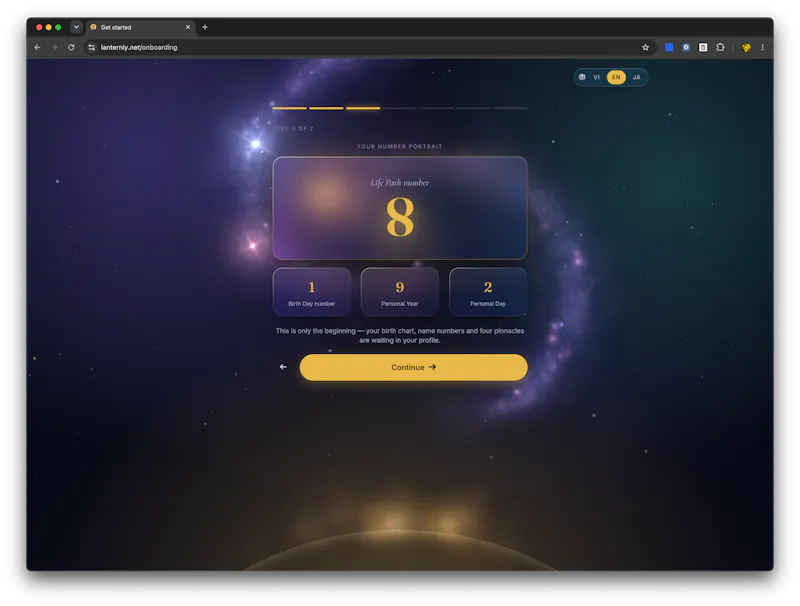Click the globe language icon
This screenshot has height=606, width=800.
coord(582,77)
